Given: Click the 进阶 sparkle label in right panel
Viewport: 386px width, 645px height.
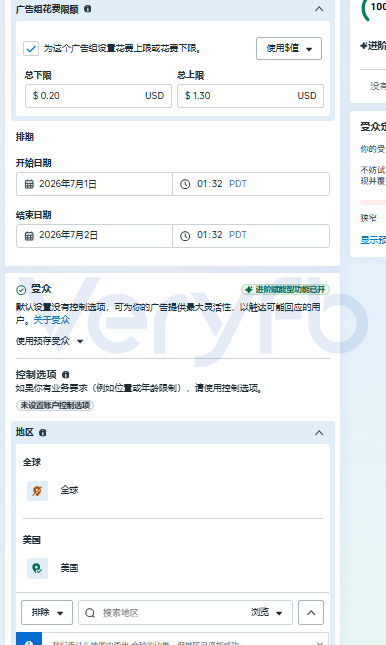Looking at the screenshot, I should tap(373, 46).
